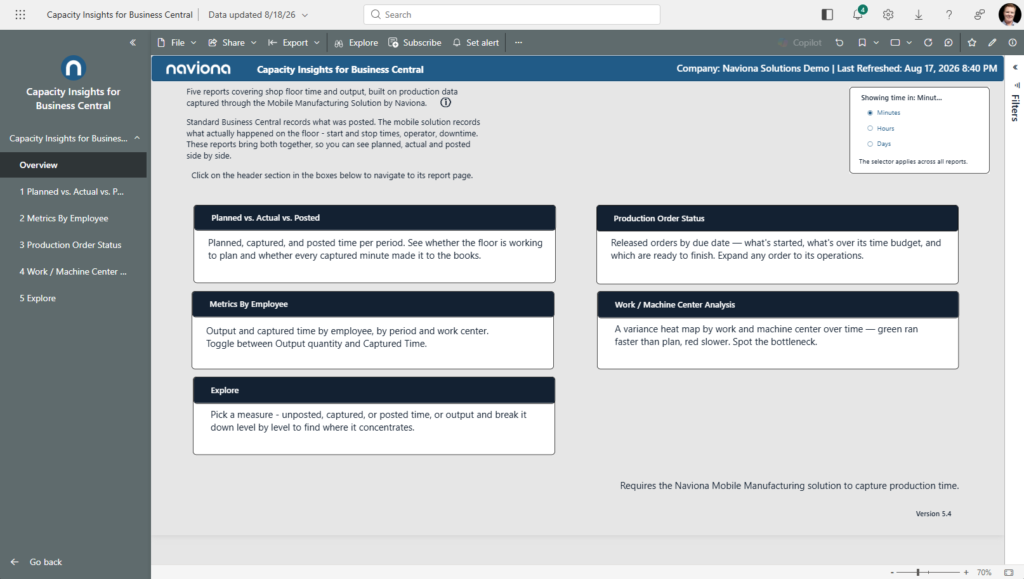Click the Explore card header
Screen dimensions: 1024x579
point(374,390)
